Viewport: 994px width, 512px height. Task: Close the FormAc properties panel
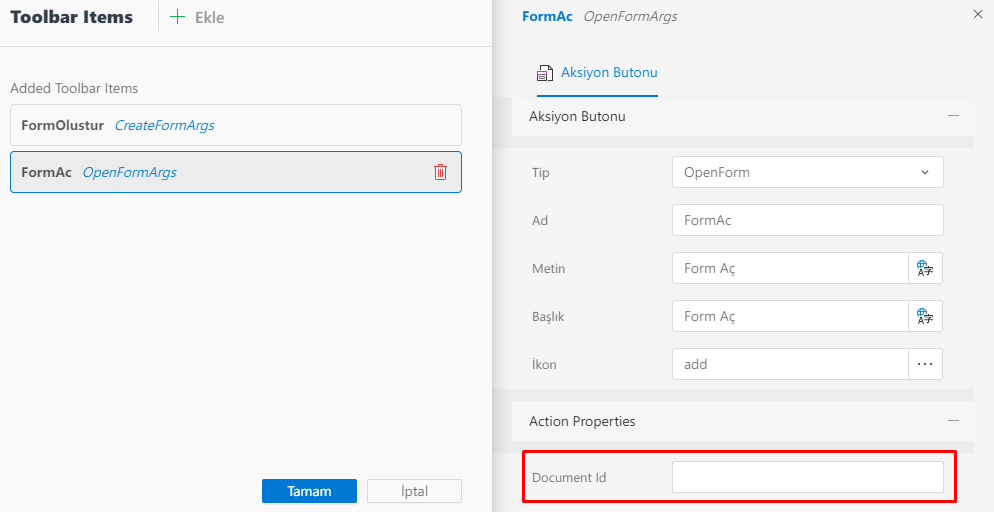(x=977, y=14)
